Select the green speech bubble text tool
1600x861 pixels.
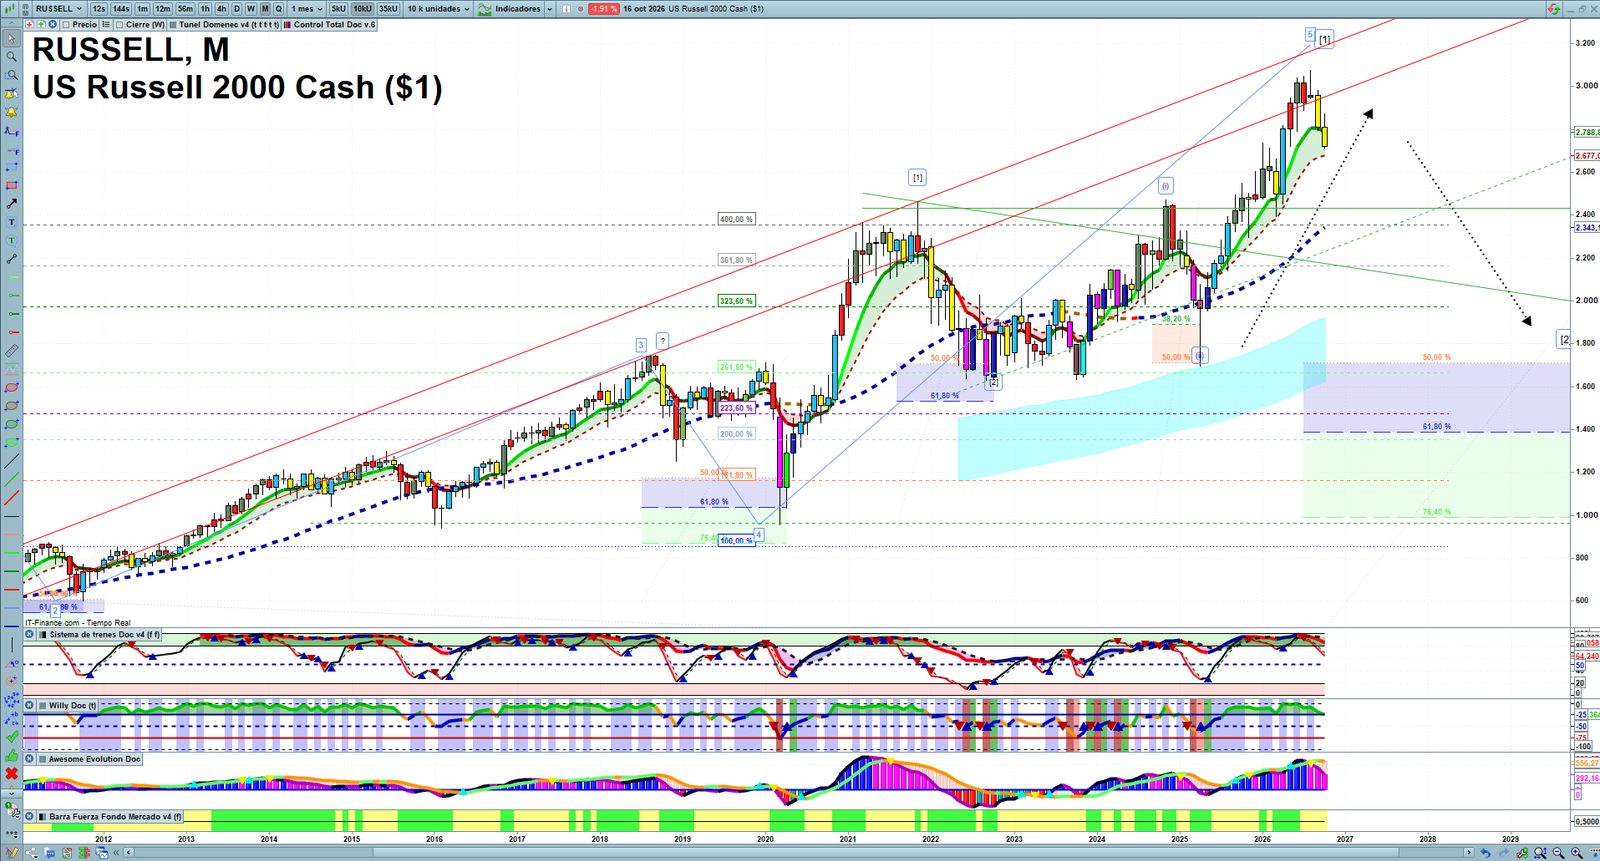point(11,240)
